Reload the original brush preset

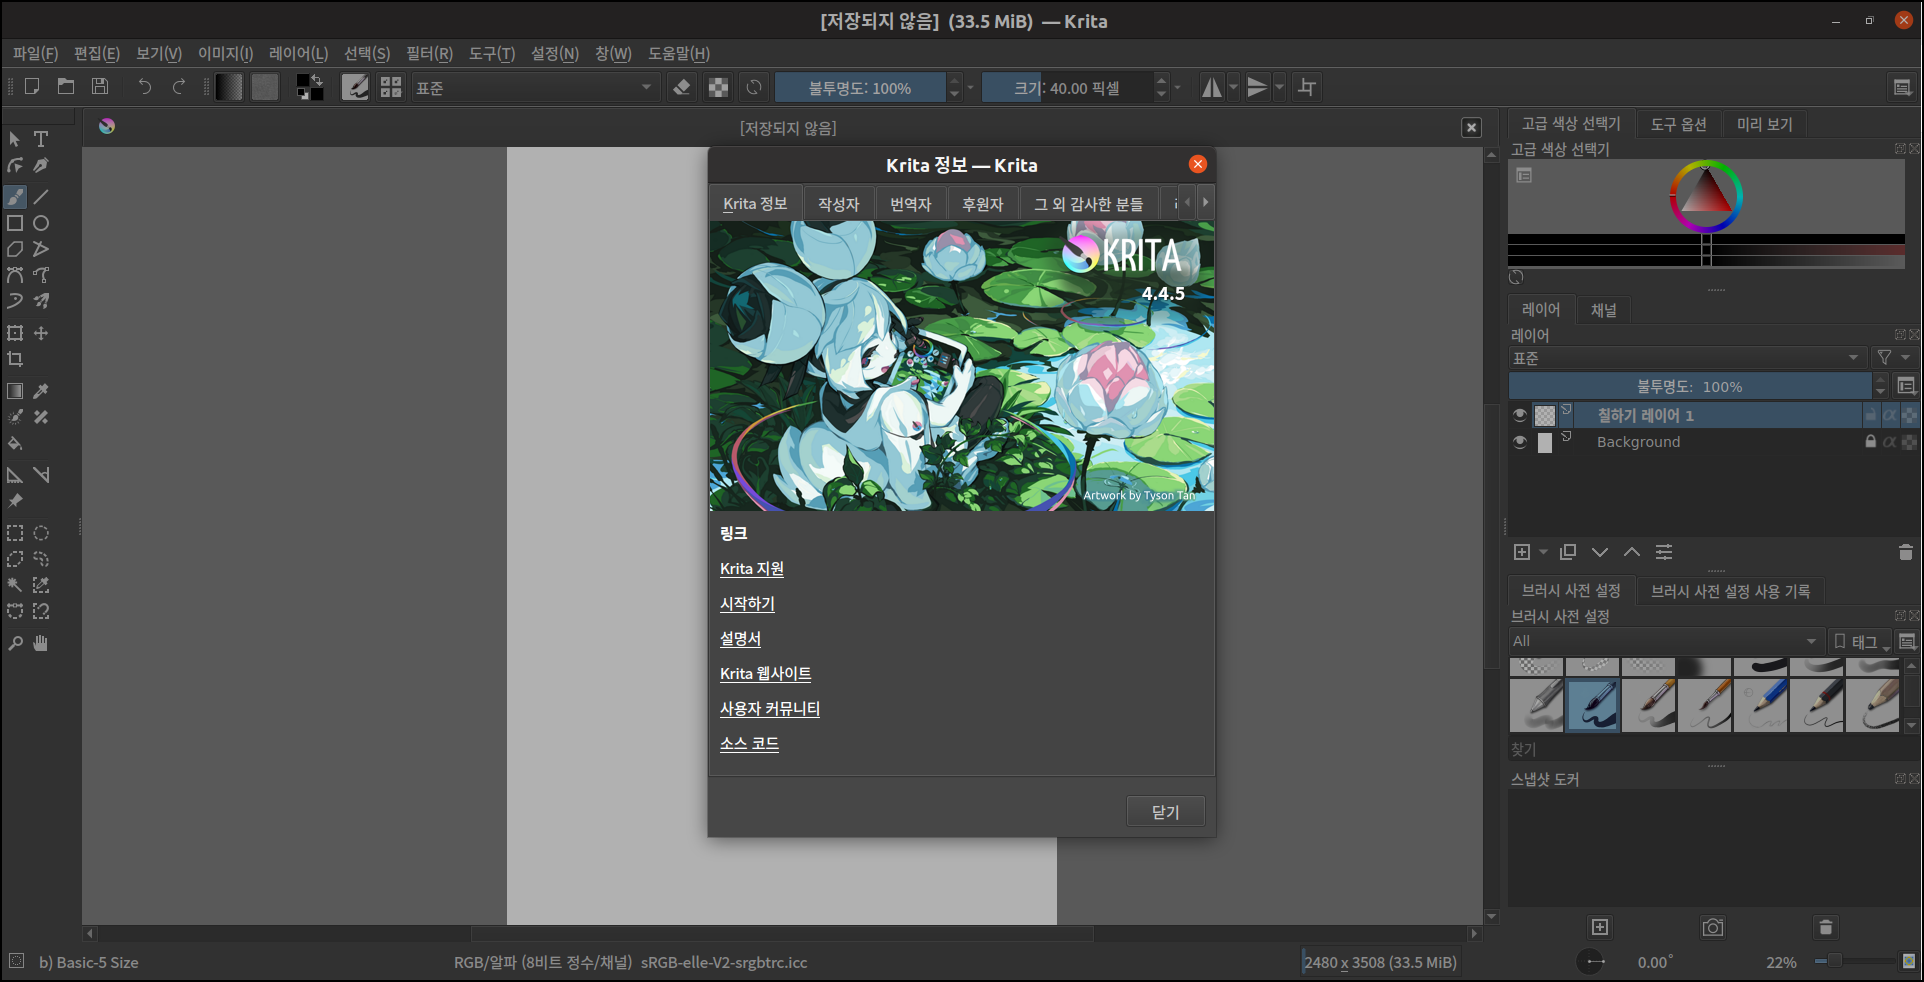click(754, 87)
